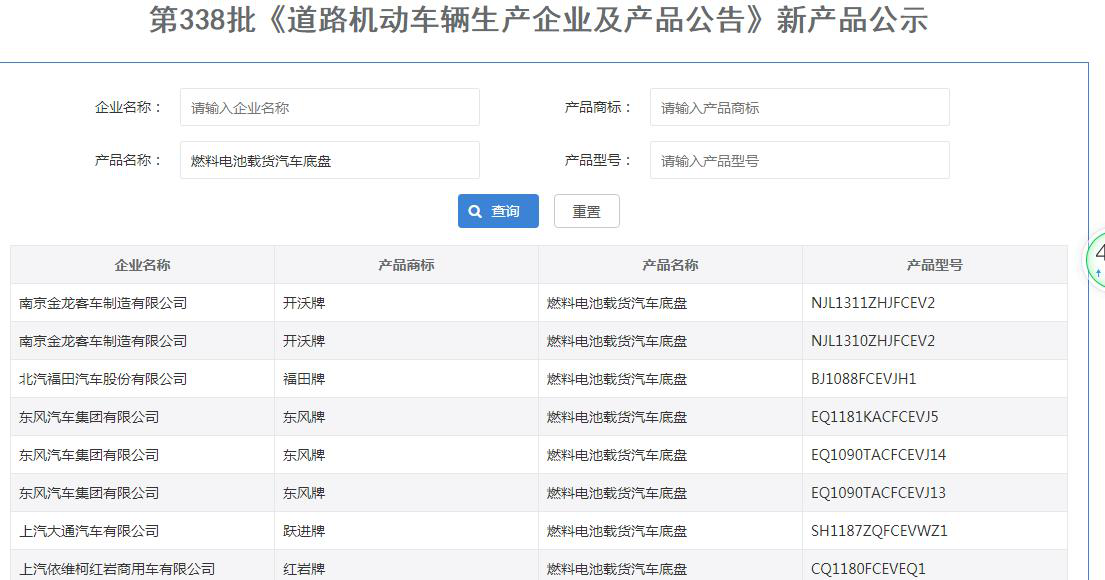1105x580 pixels.
Task: Select model CQ1180FCEVEQ1 cell
Action: [x=934, y=566]
